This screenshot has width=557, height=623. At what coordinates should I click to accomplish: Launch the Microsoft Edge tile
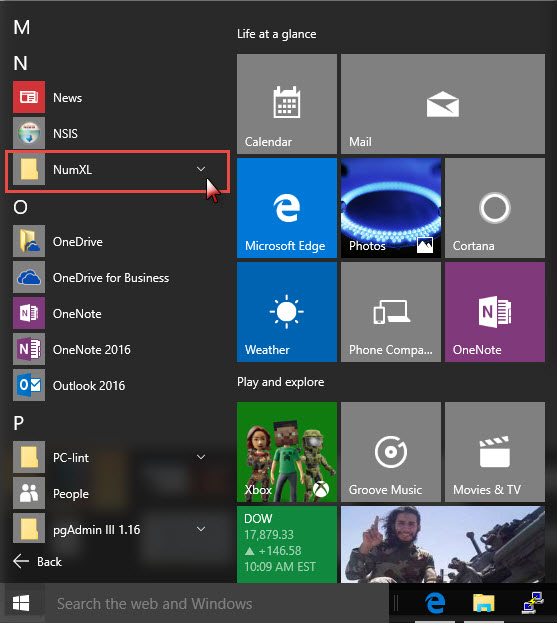(x=287, y=208)
